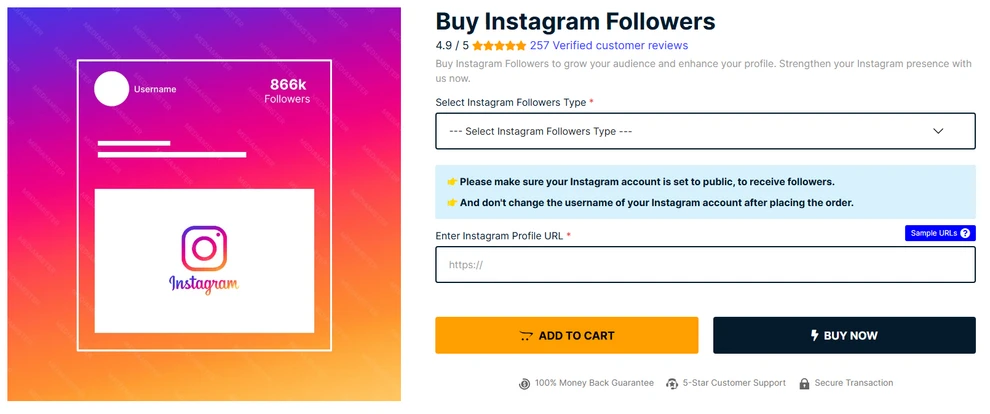
Task: Click the Secure Transaction padlock icon
Action: click(806, 383)
